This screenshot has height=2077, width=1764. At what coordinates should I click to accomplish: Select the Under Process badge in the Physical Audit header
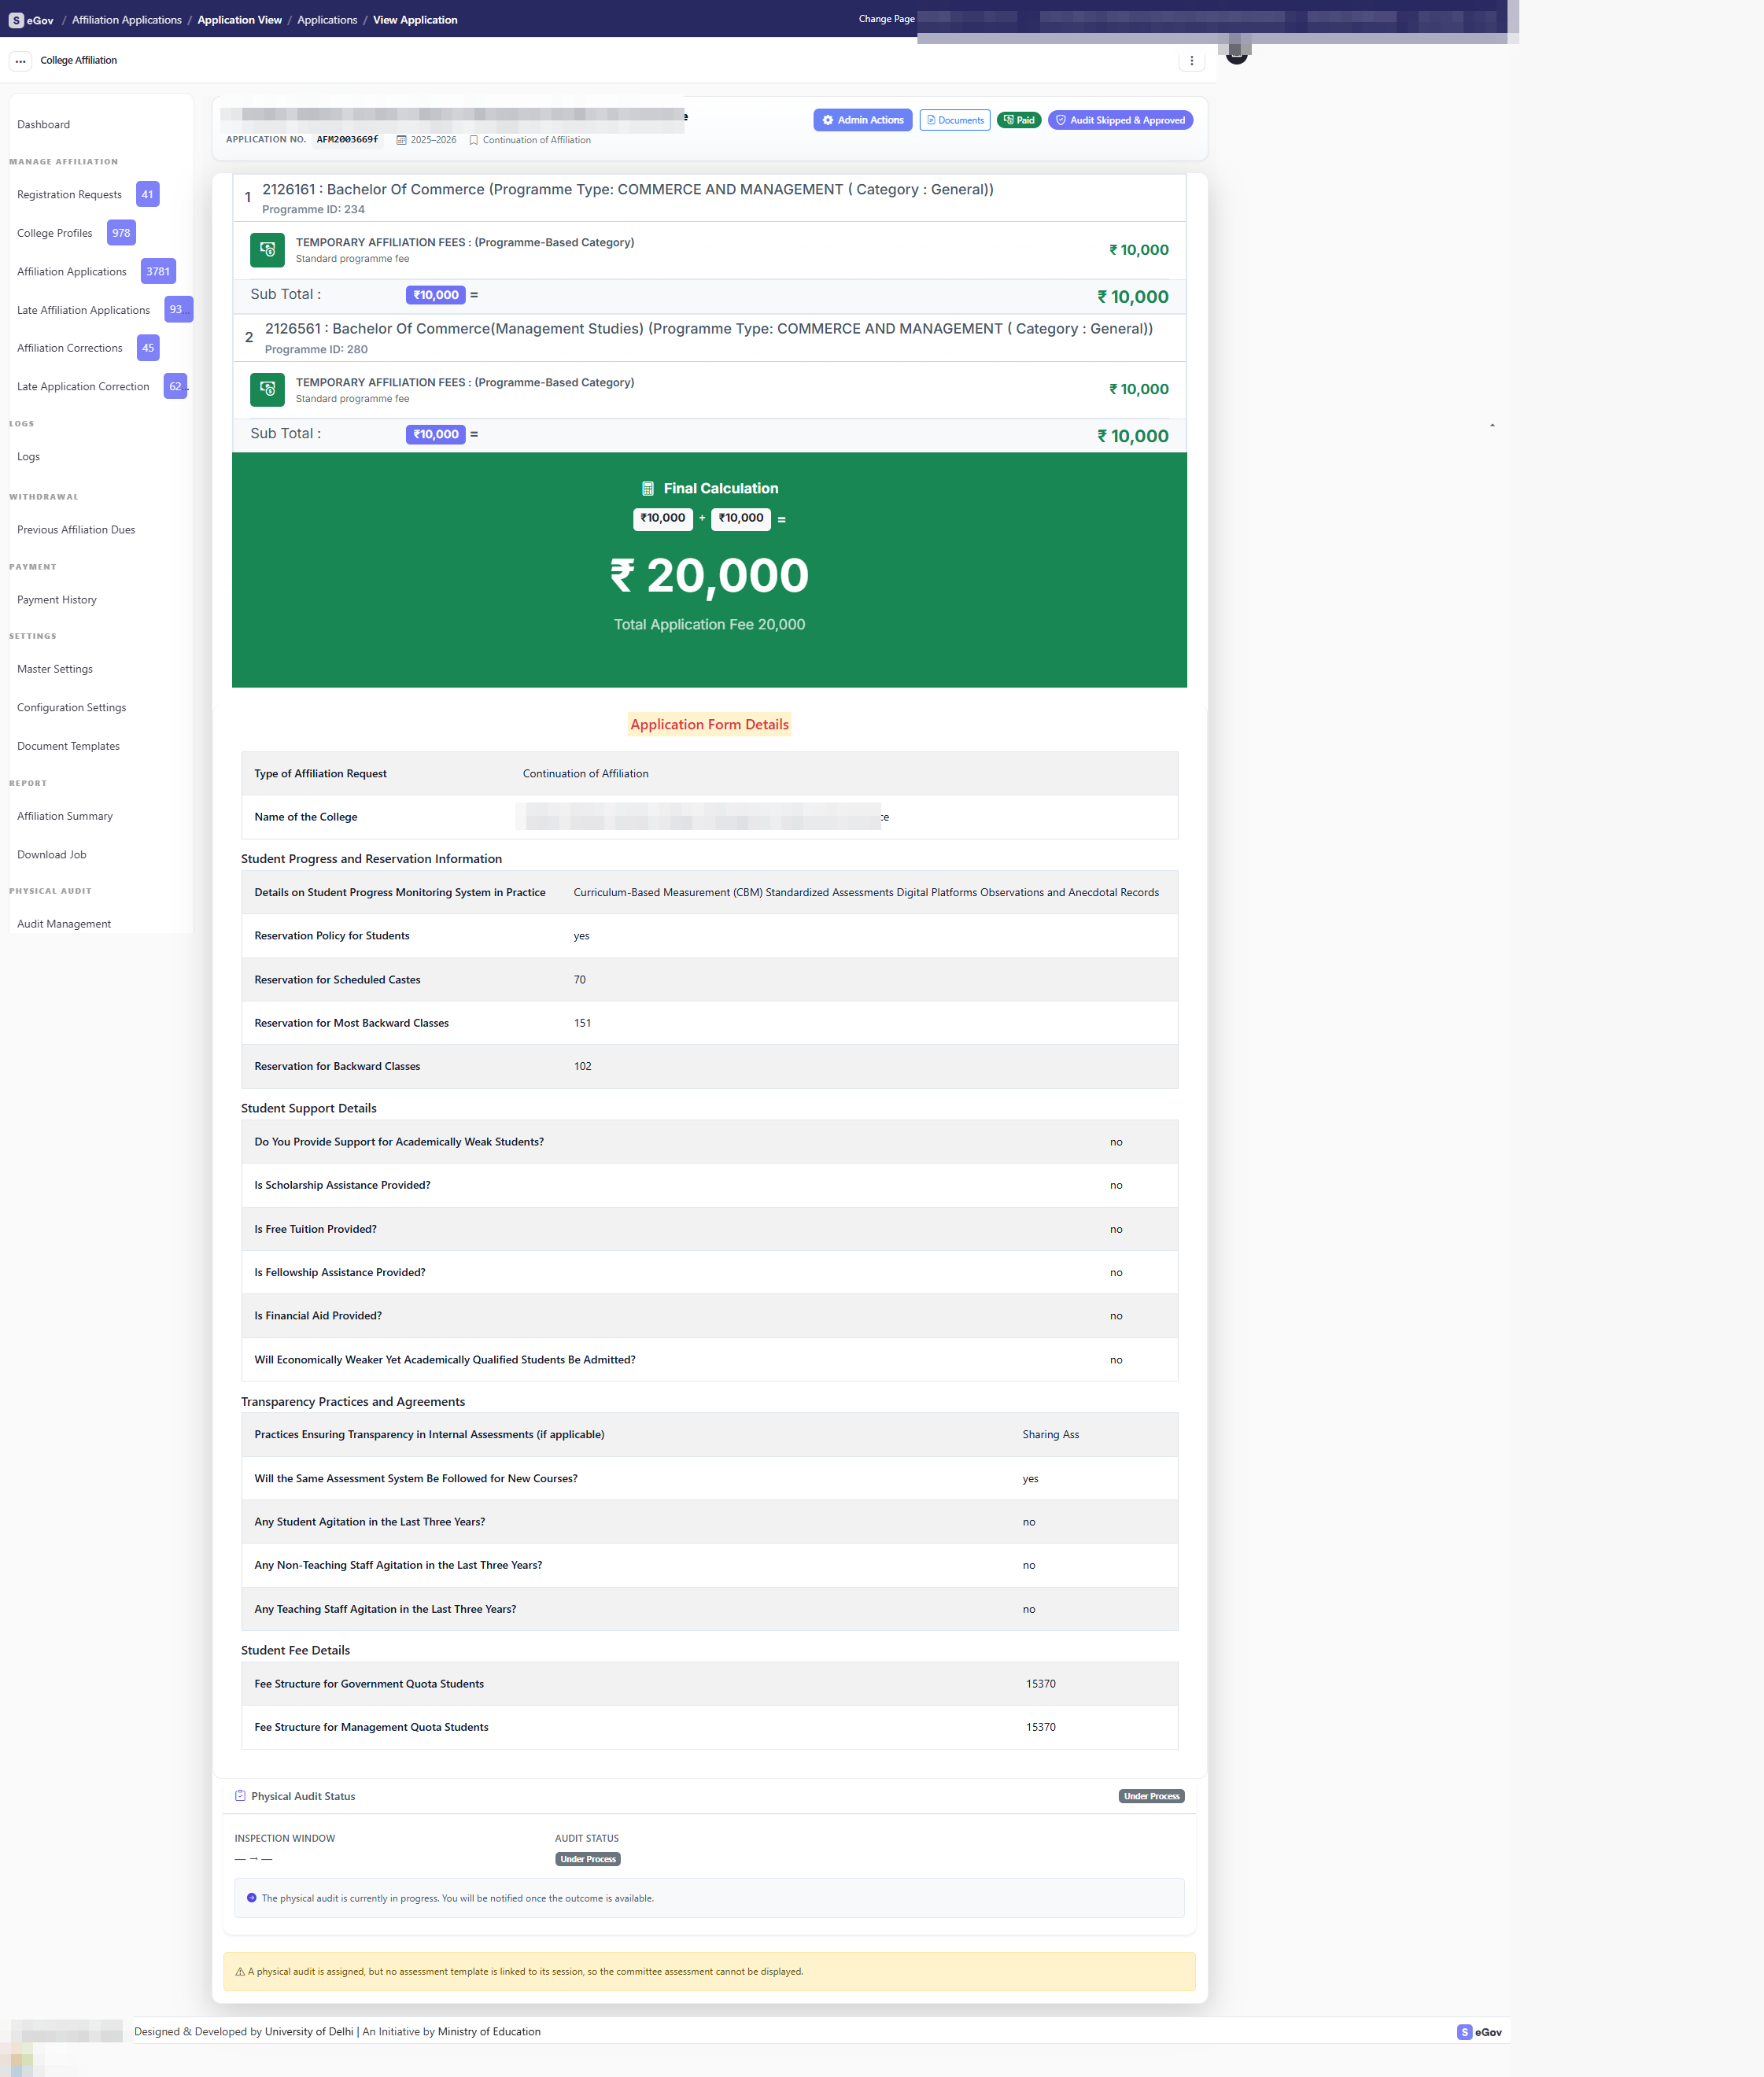[x=1151, y=1796]
